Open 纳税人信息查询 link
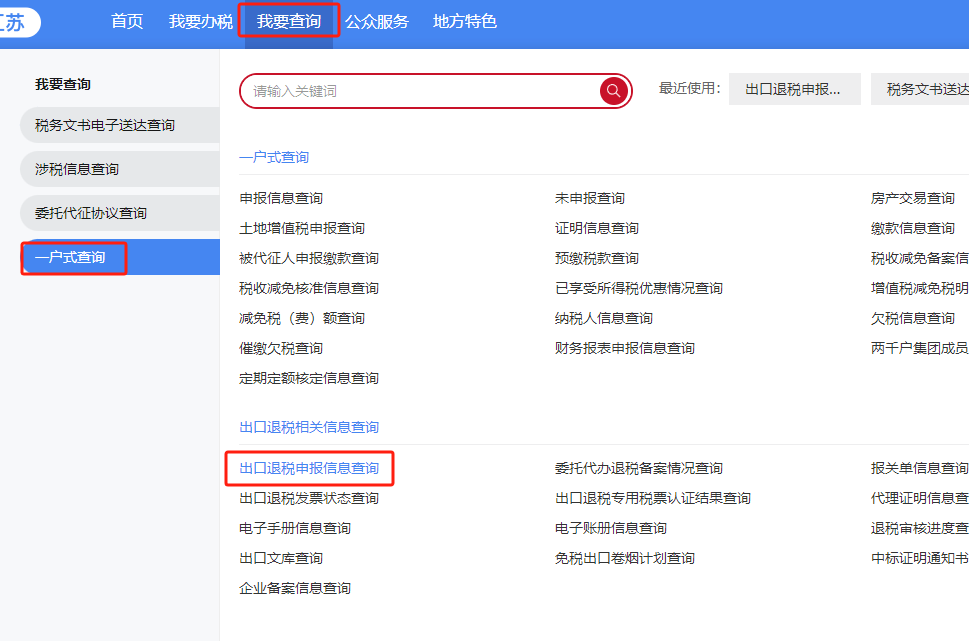 click(x=604, y=318)
